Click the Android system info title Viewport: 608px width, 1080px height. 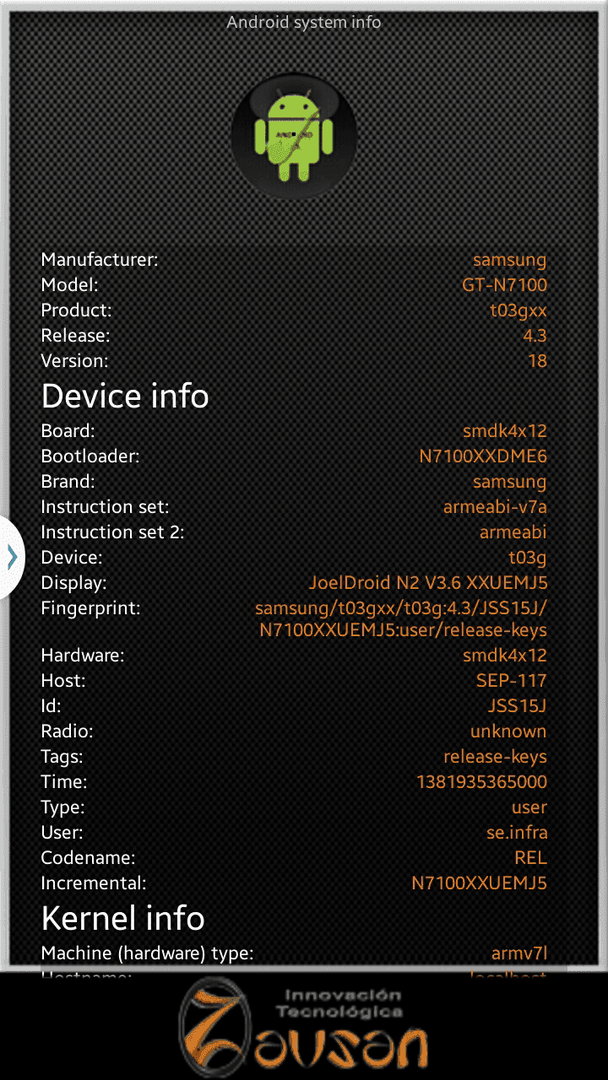[x=304, y=22]
